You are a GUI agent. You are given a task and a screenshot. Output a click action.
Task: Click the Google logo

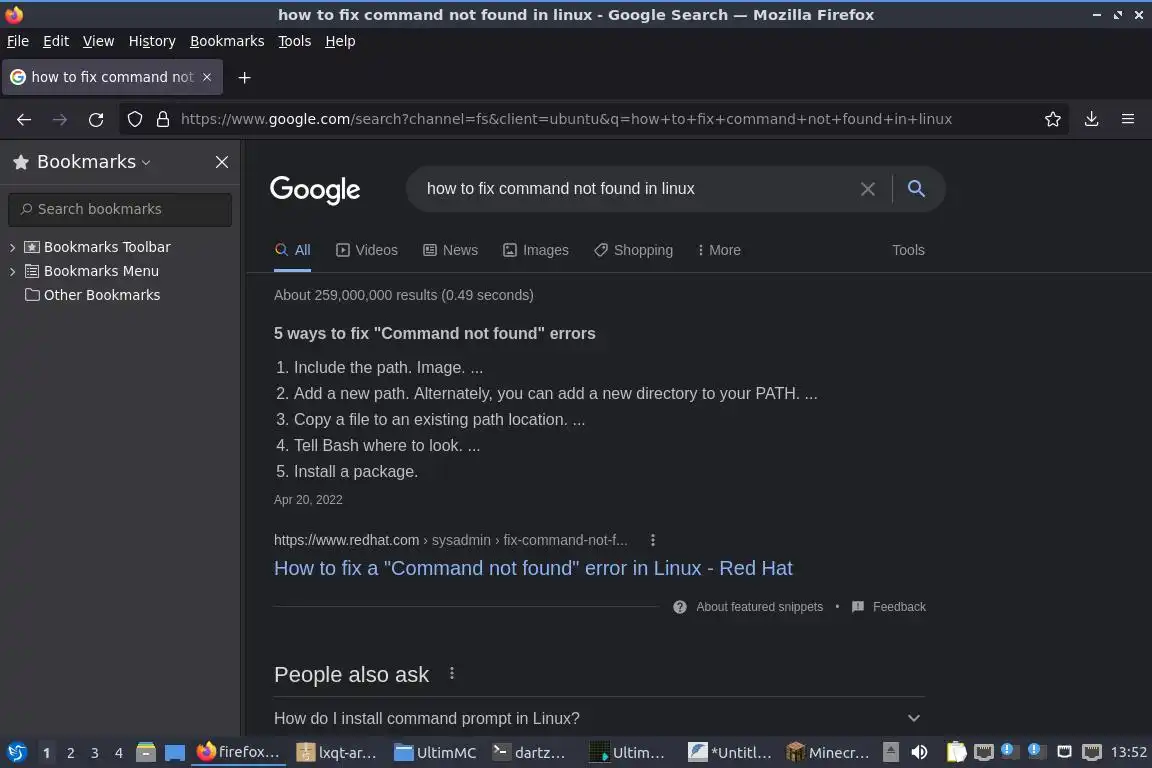pos(315,190)
